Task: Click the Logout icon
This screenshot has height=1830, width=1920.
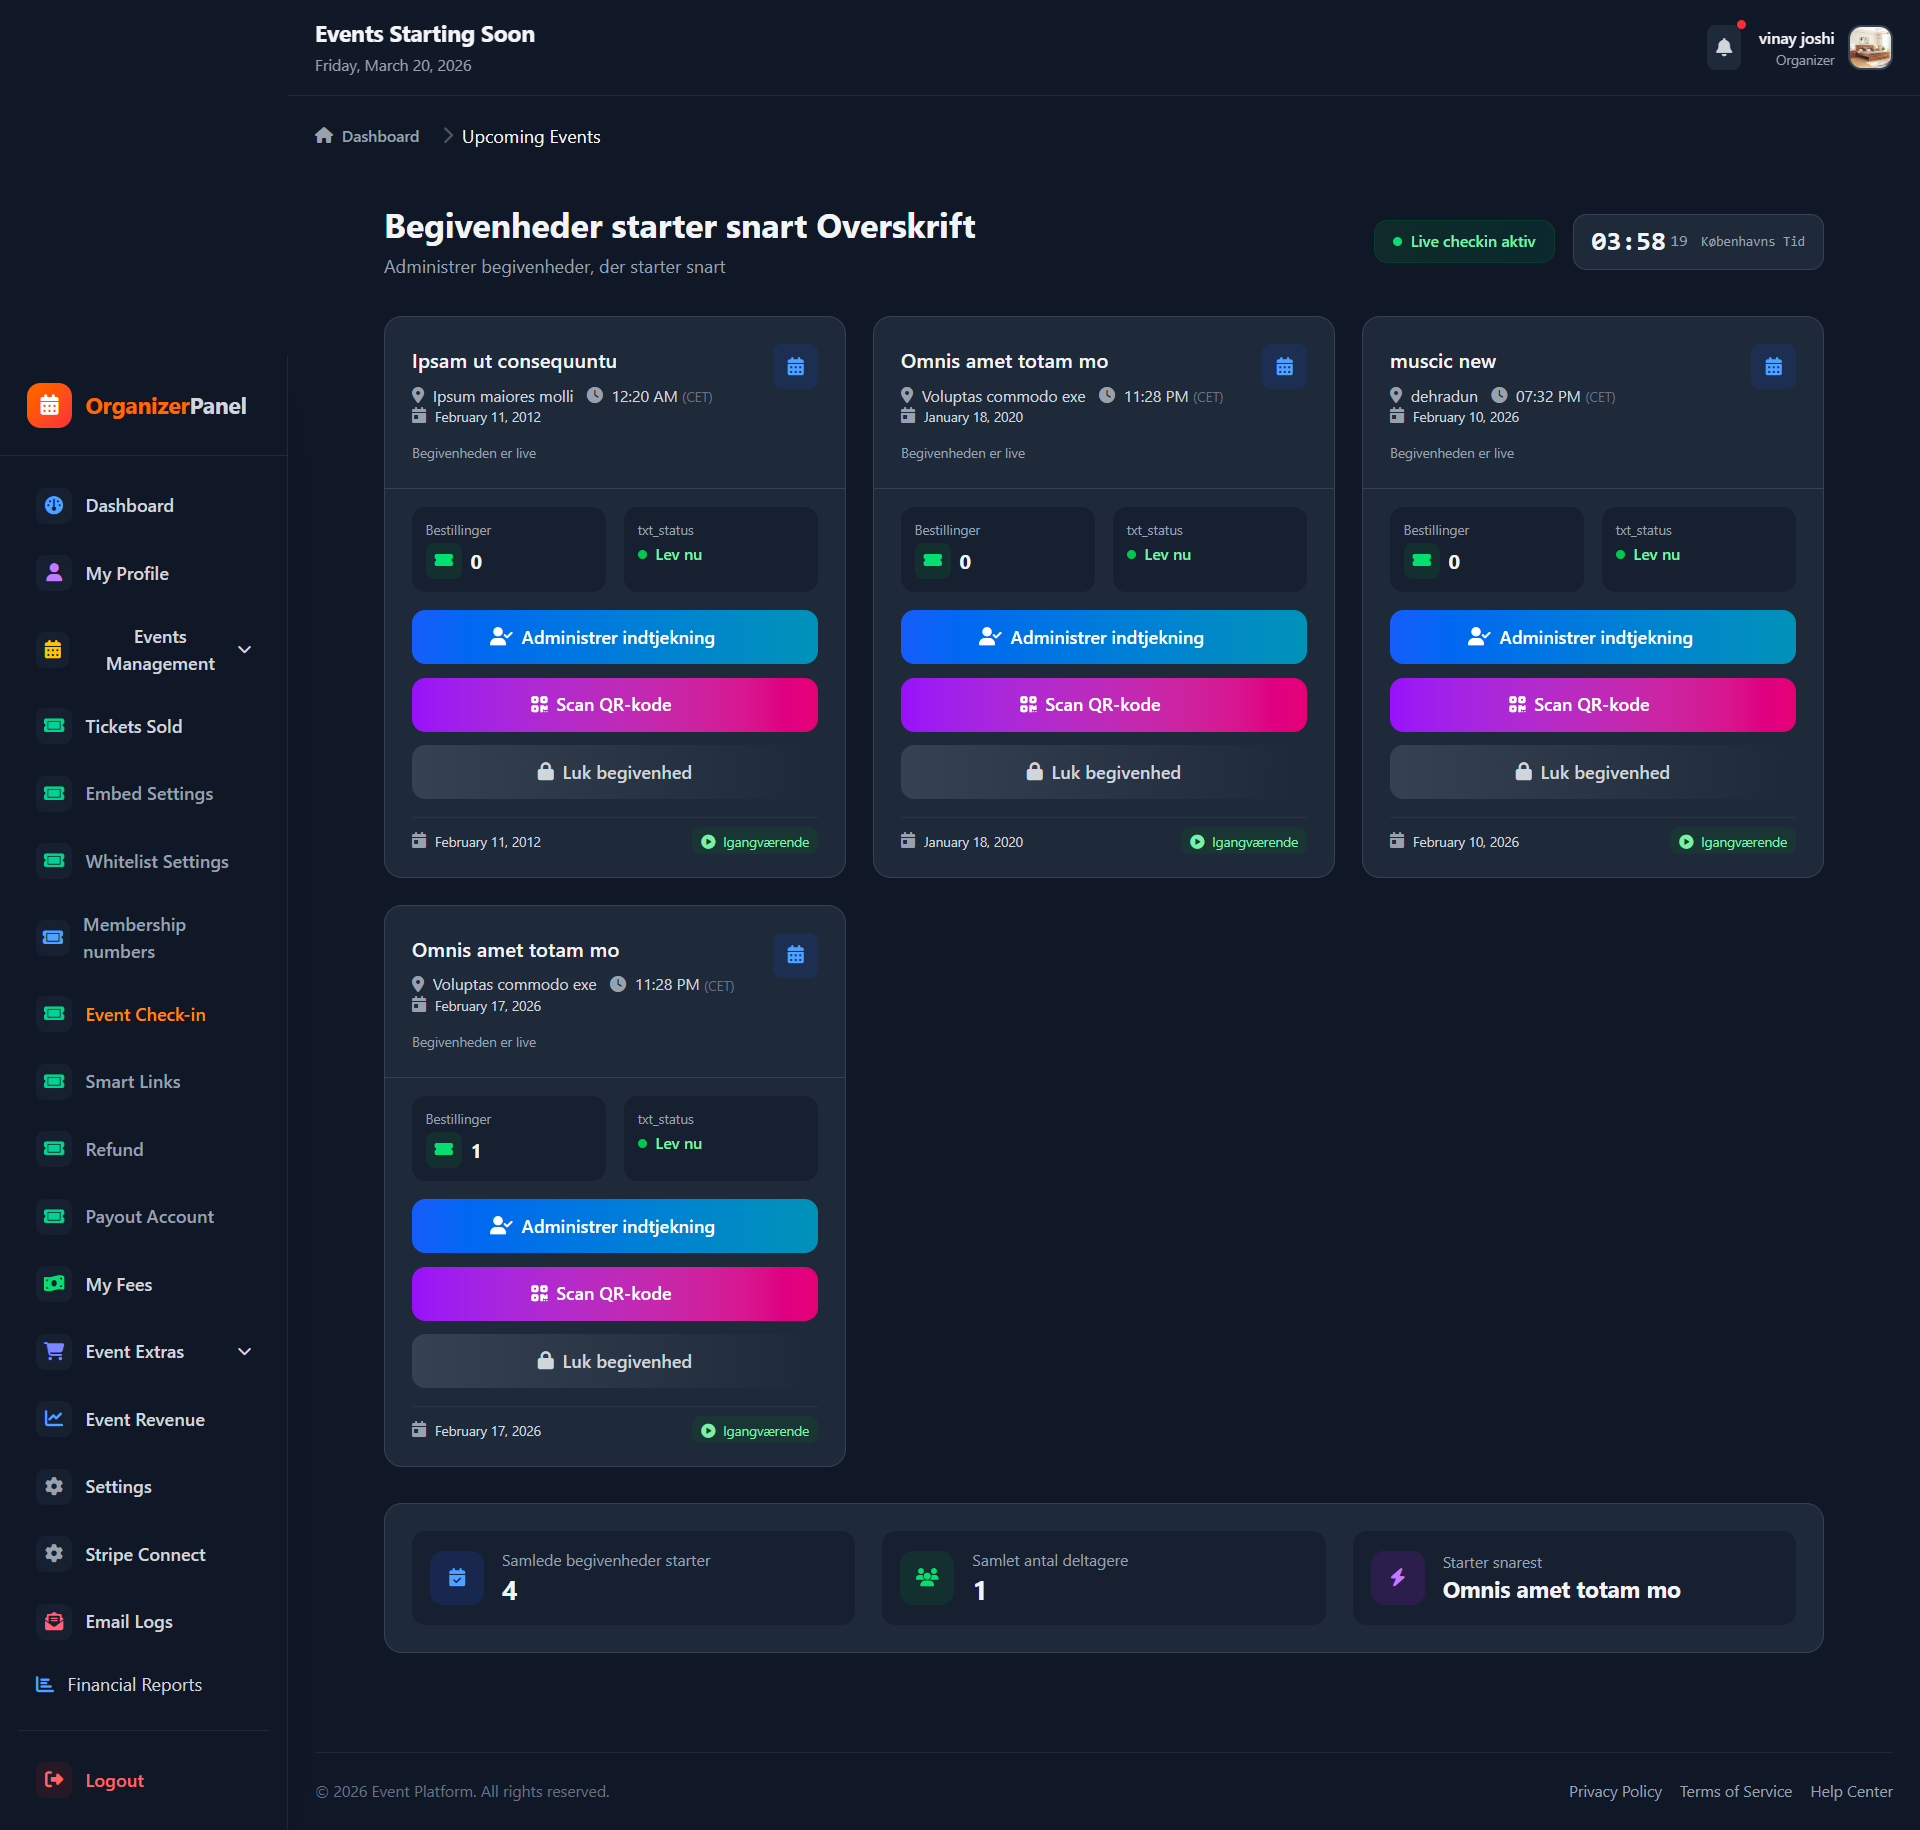Action: click(x=54, y=1781)
